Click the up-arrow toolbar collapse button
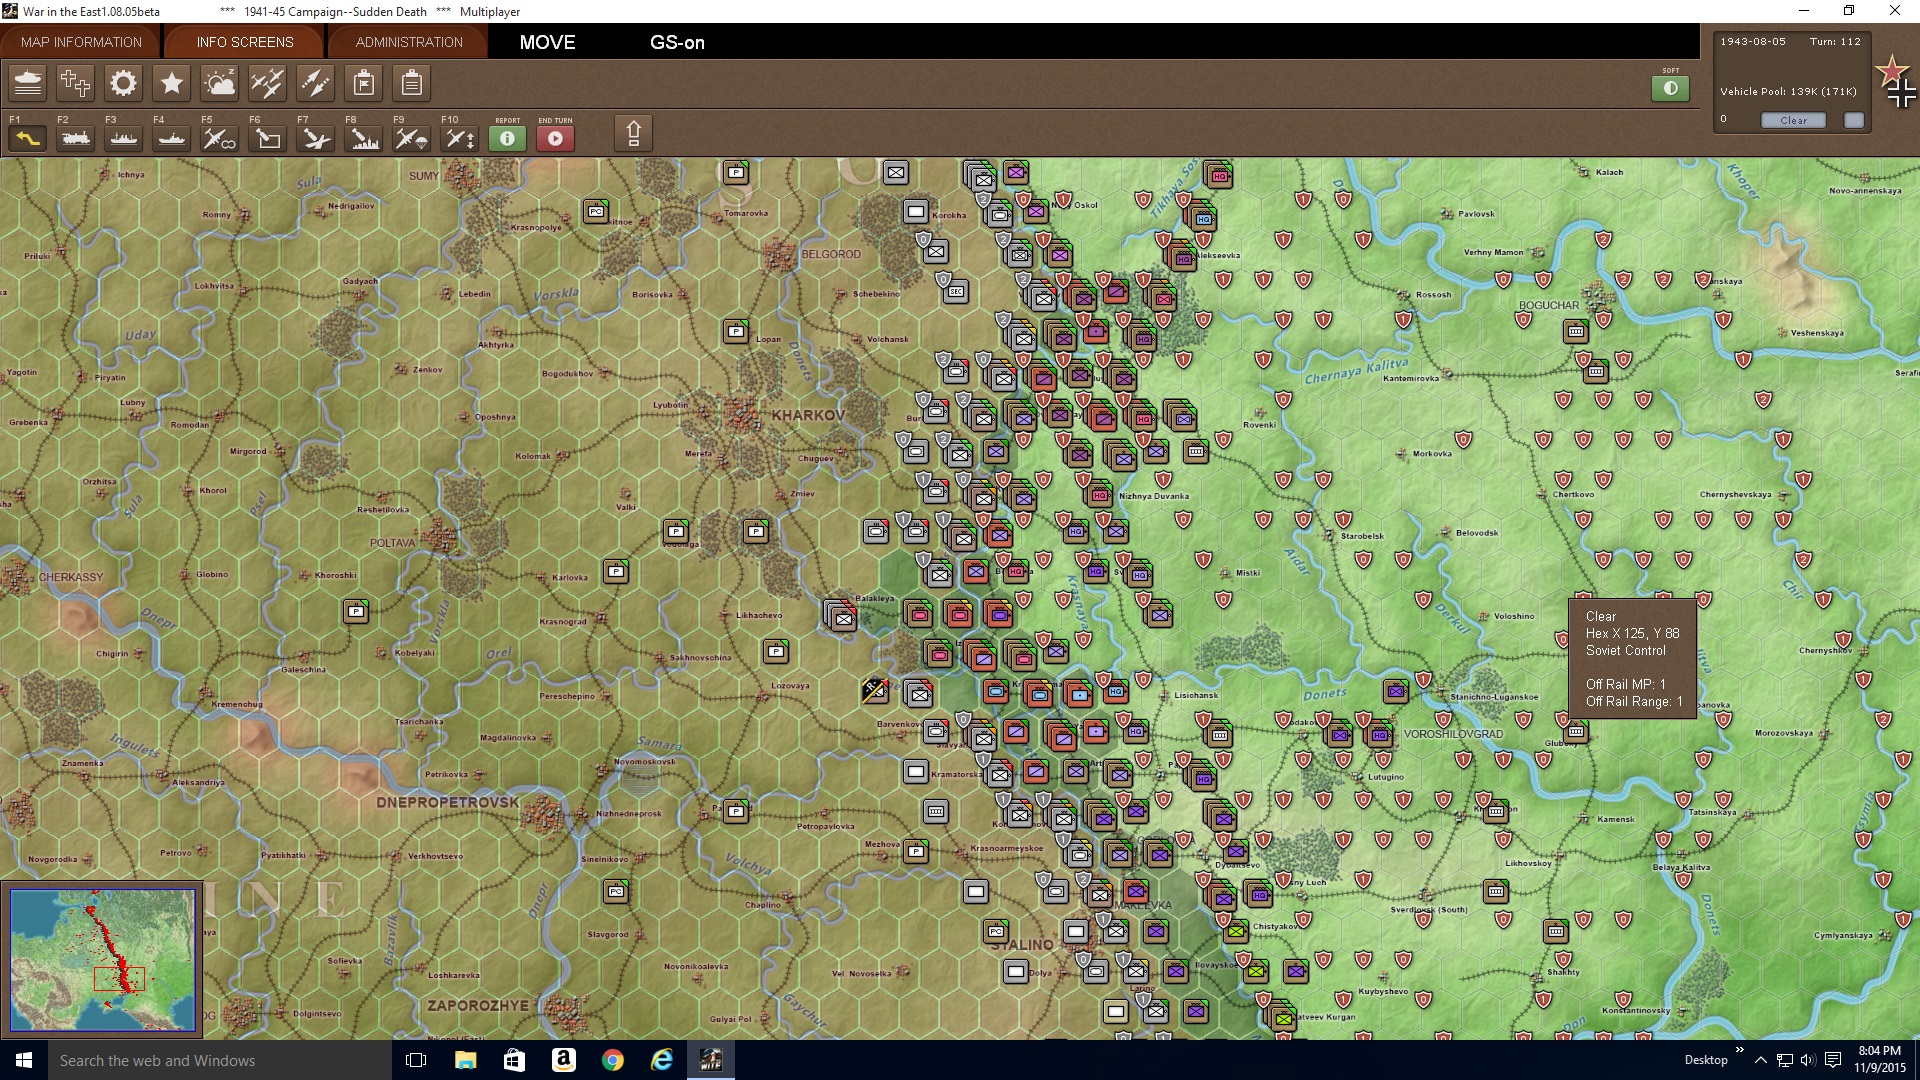Screen dimensions: 1920x1080 (633, 134)
